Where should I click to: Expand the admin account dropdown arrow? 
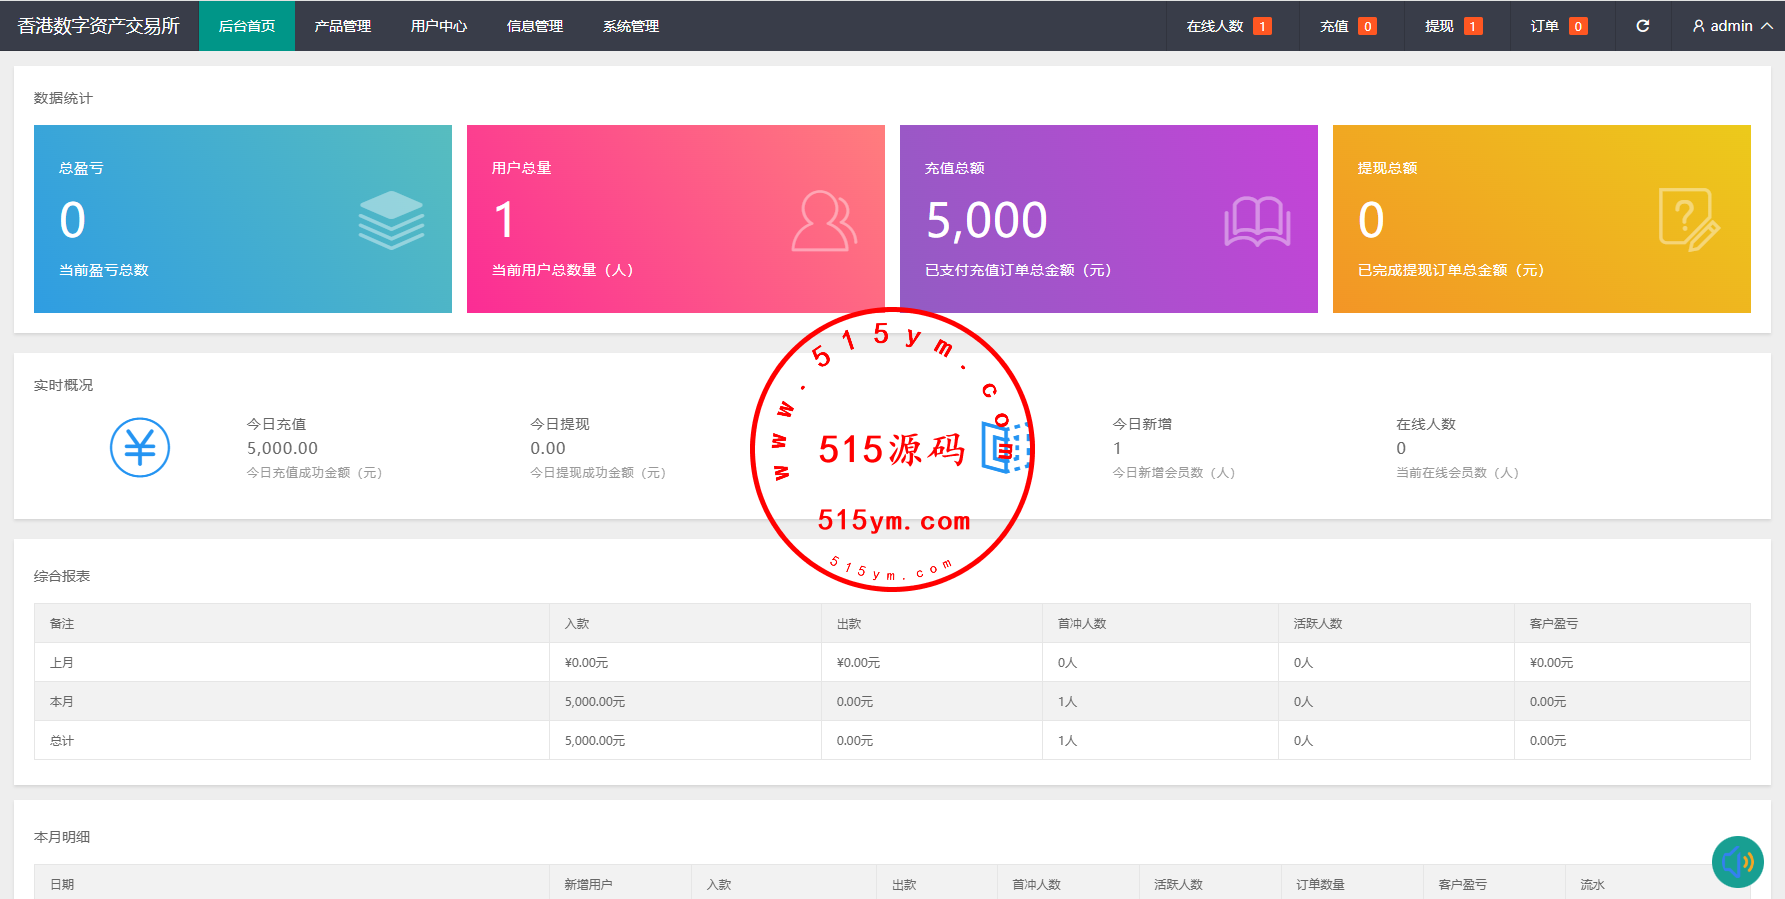click(1767, 26)
